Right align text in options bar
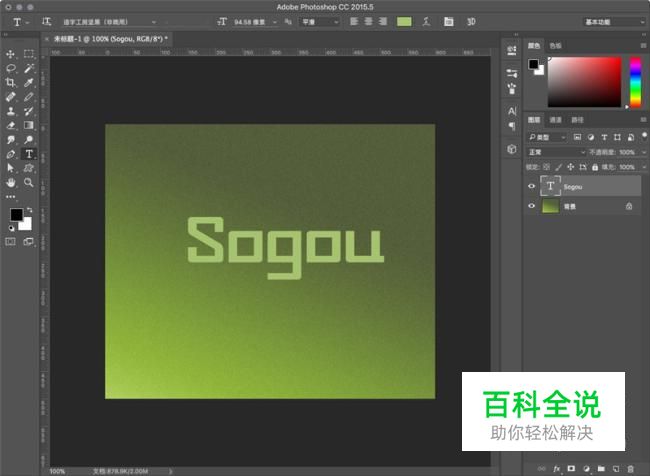650x476 pixels. tap(383, 22)
